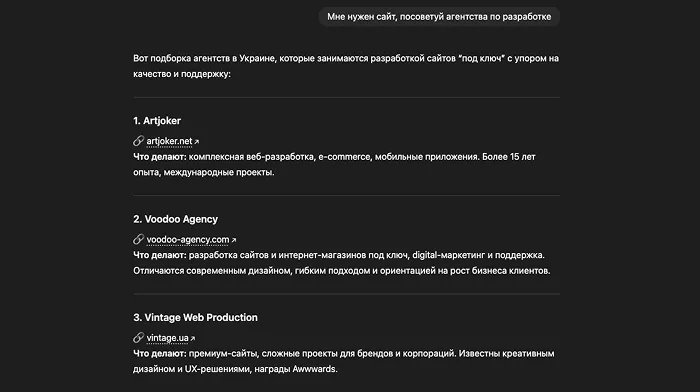Click the external arrow icon after artjoker.net
Screen dimensions: 700x392
(196, 142)
